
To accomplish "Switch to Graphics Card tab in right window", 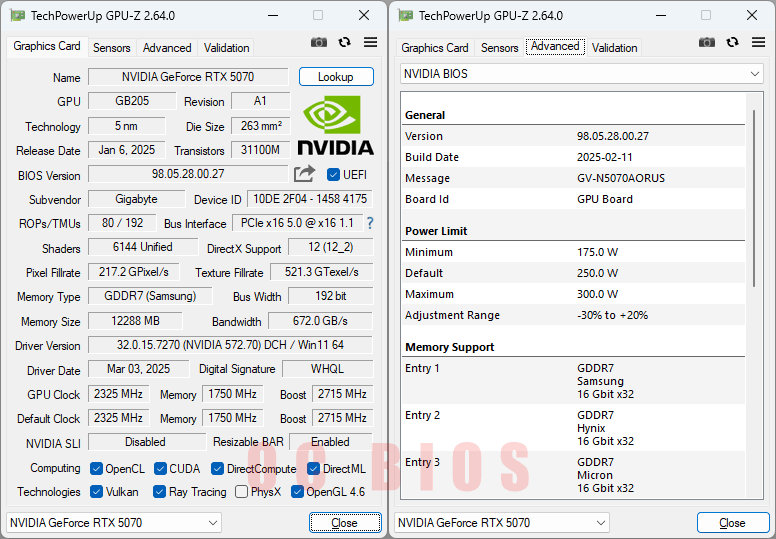I will click(x=435, y=48).
